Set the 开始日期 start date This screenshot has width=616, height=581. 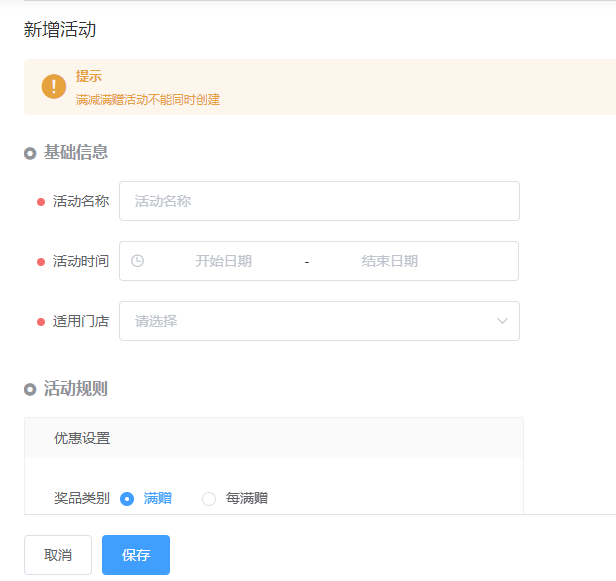click(224, 261)
